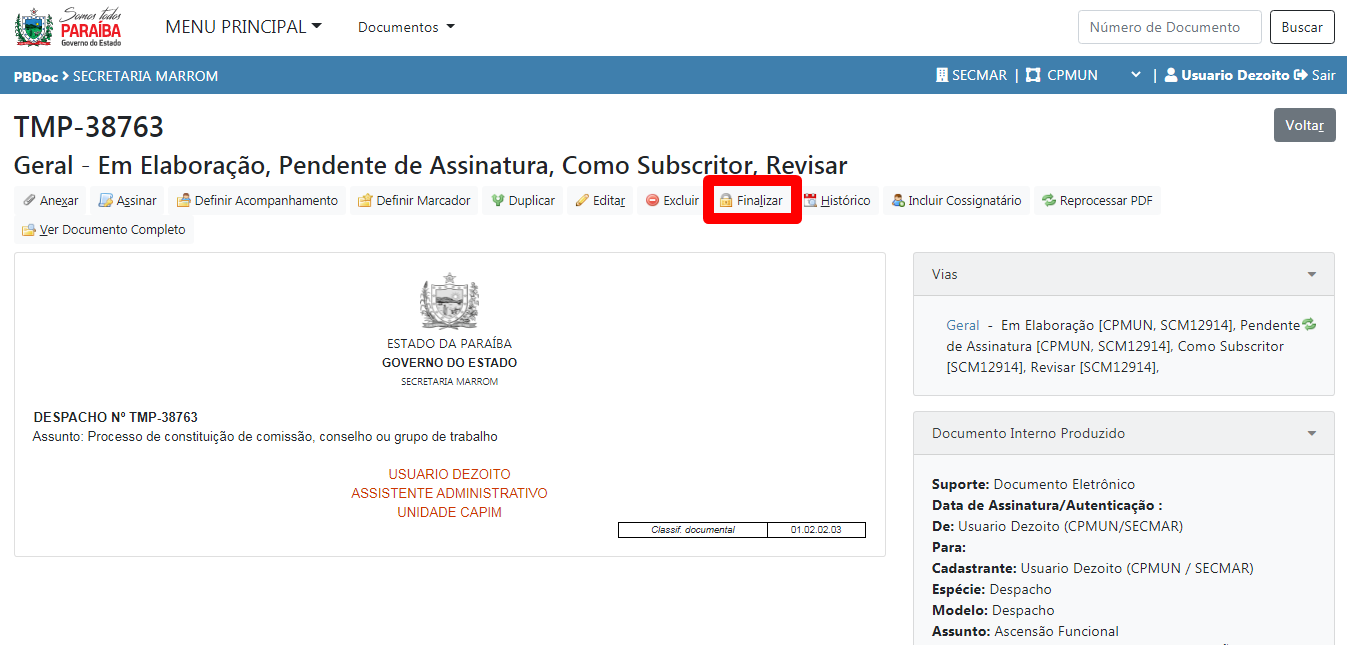Image resolution: width=1347 pixels, height=645 pixels.
Task: Collapse the Documento Interno Produzido panel
Action: [1311, 434]
